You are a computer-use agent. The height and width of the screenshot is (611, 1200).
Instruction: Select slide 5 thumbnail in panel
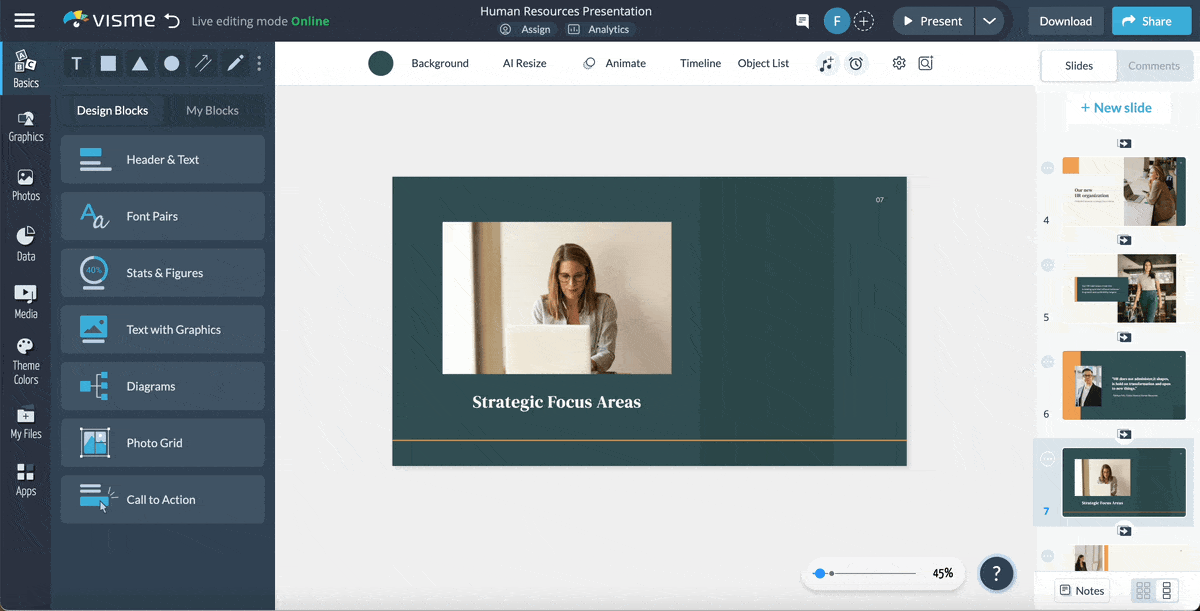point(1124,289)
